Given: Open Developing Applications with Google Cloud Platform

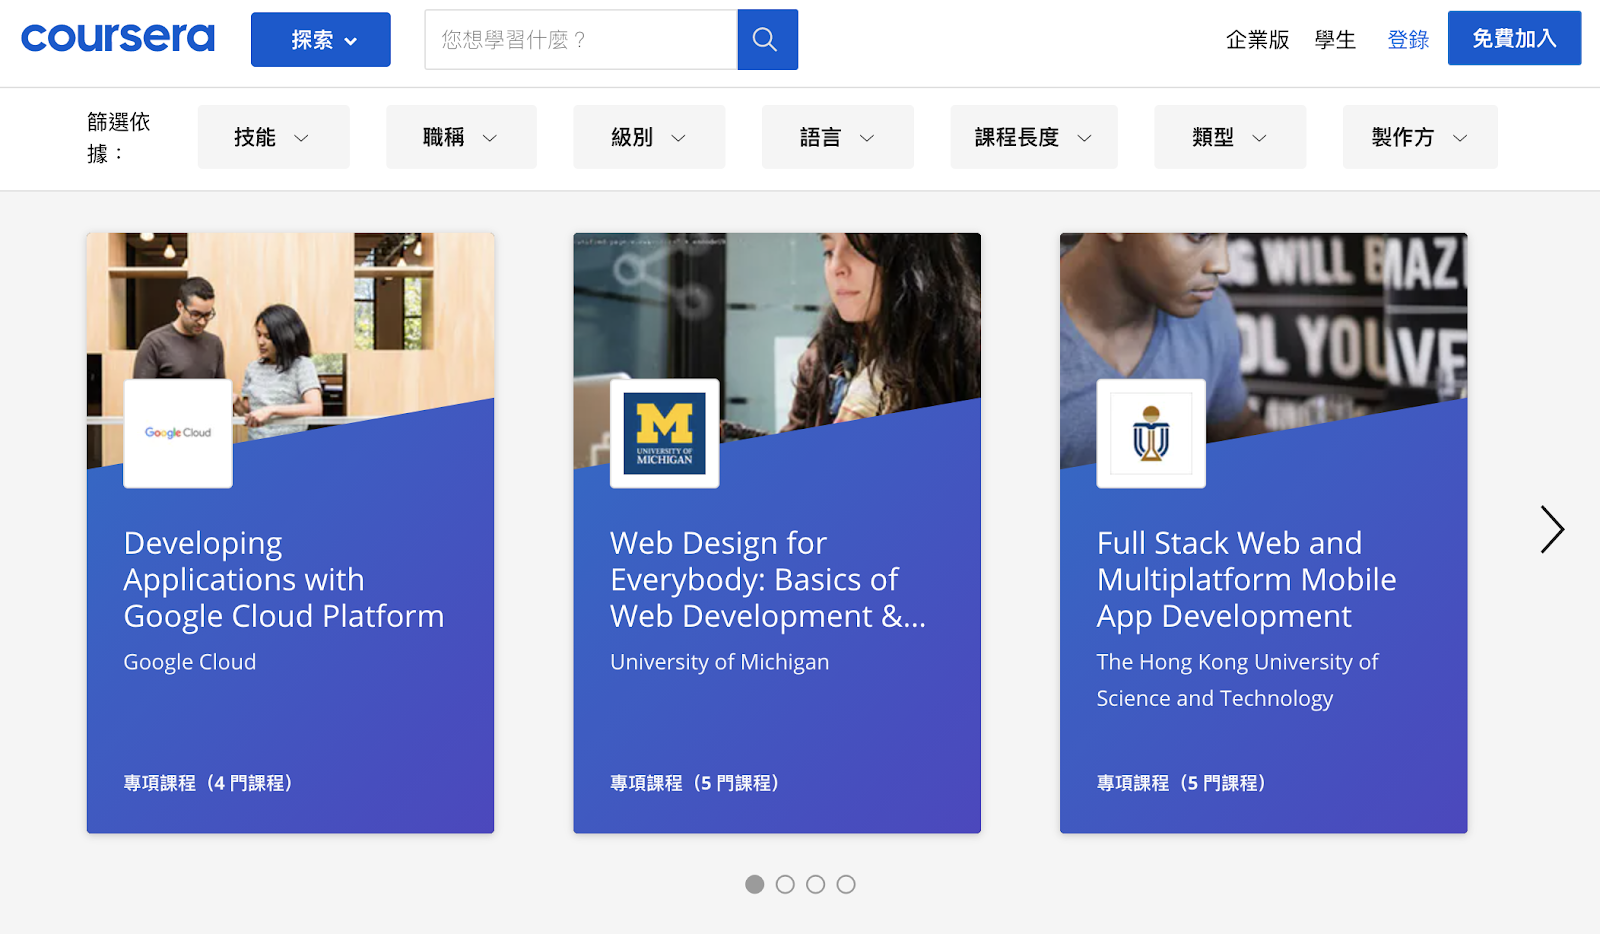Looking at the screenshot, I should point(284,580).
